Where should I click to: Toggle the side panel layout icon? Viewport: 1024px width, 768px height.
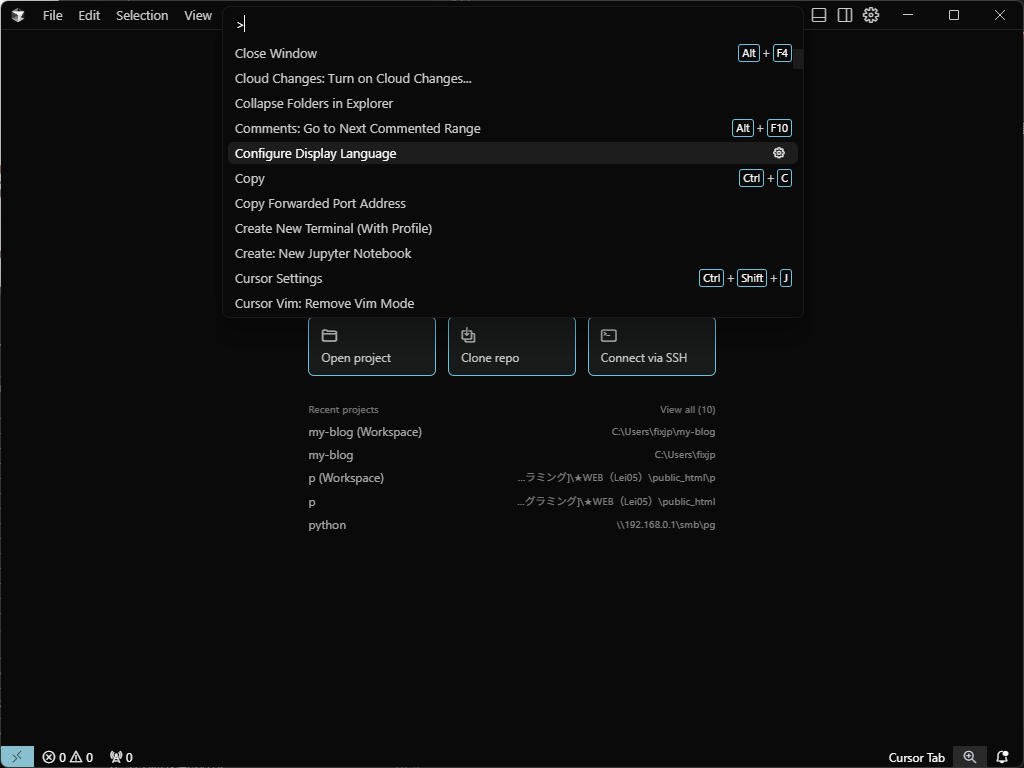(x=845, y=15)
